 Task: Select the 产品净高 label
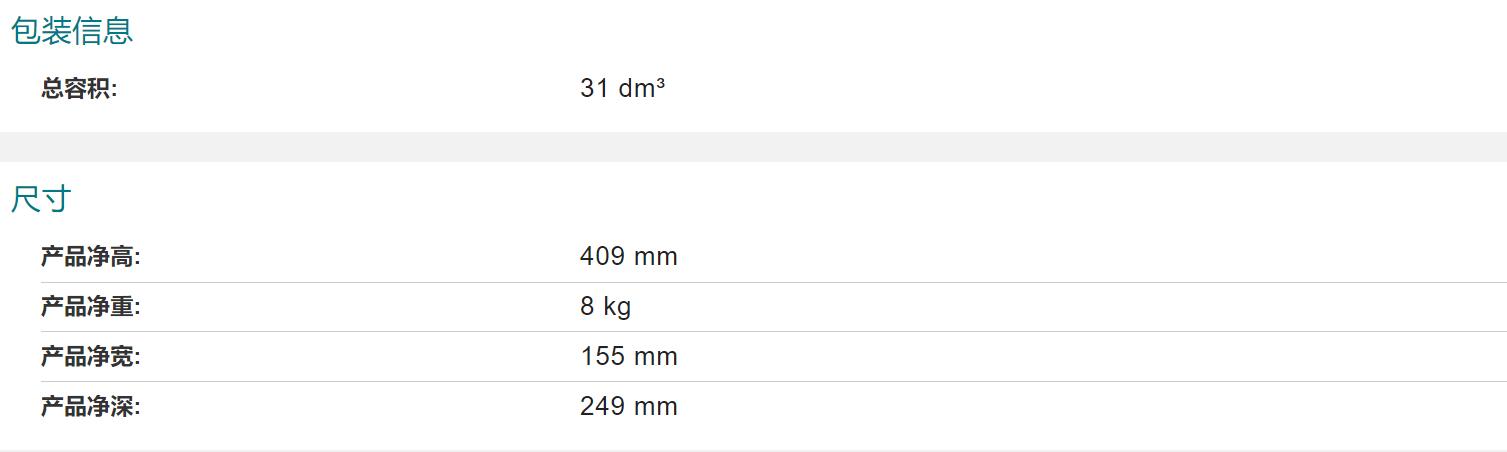[91, 257]
